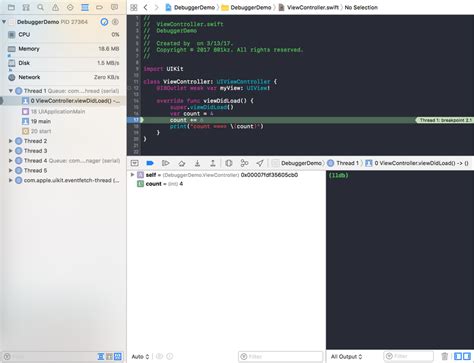Go back in editor history
Viewport: 474px width, 363px height.
point(145,7)
